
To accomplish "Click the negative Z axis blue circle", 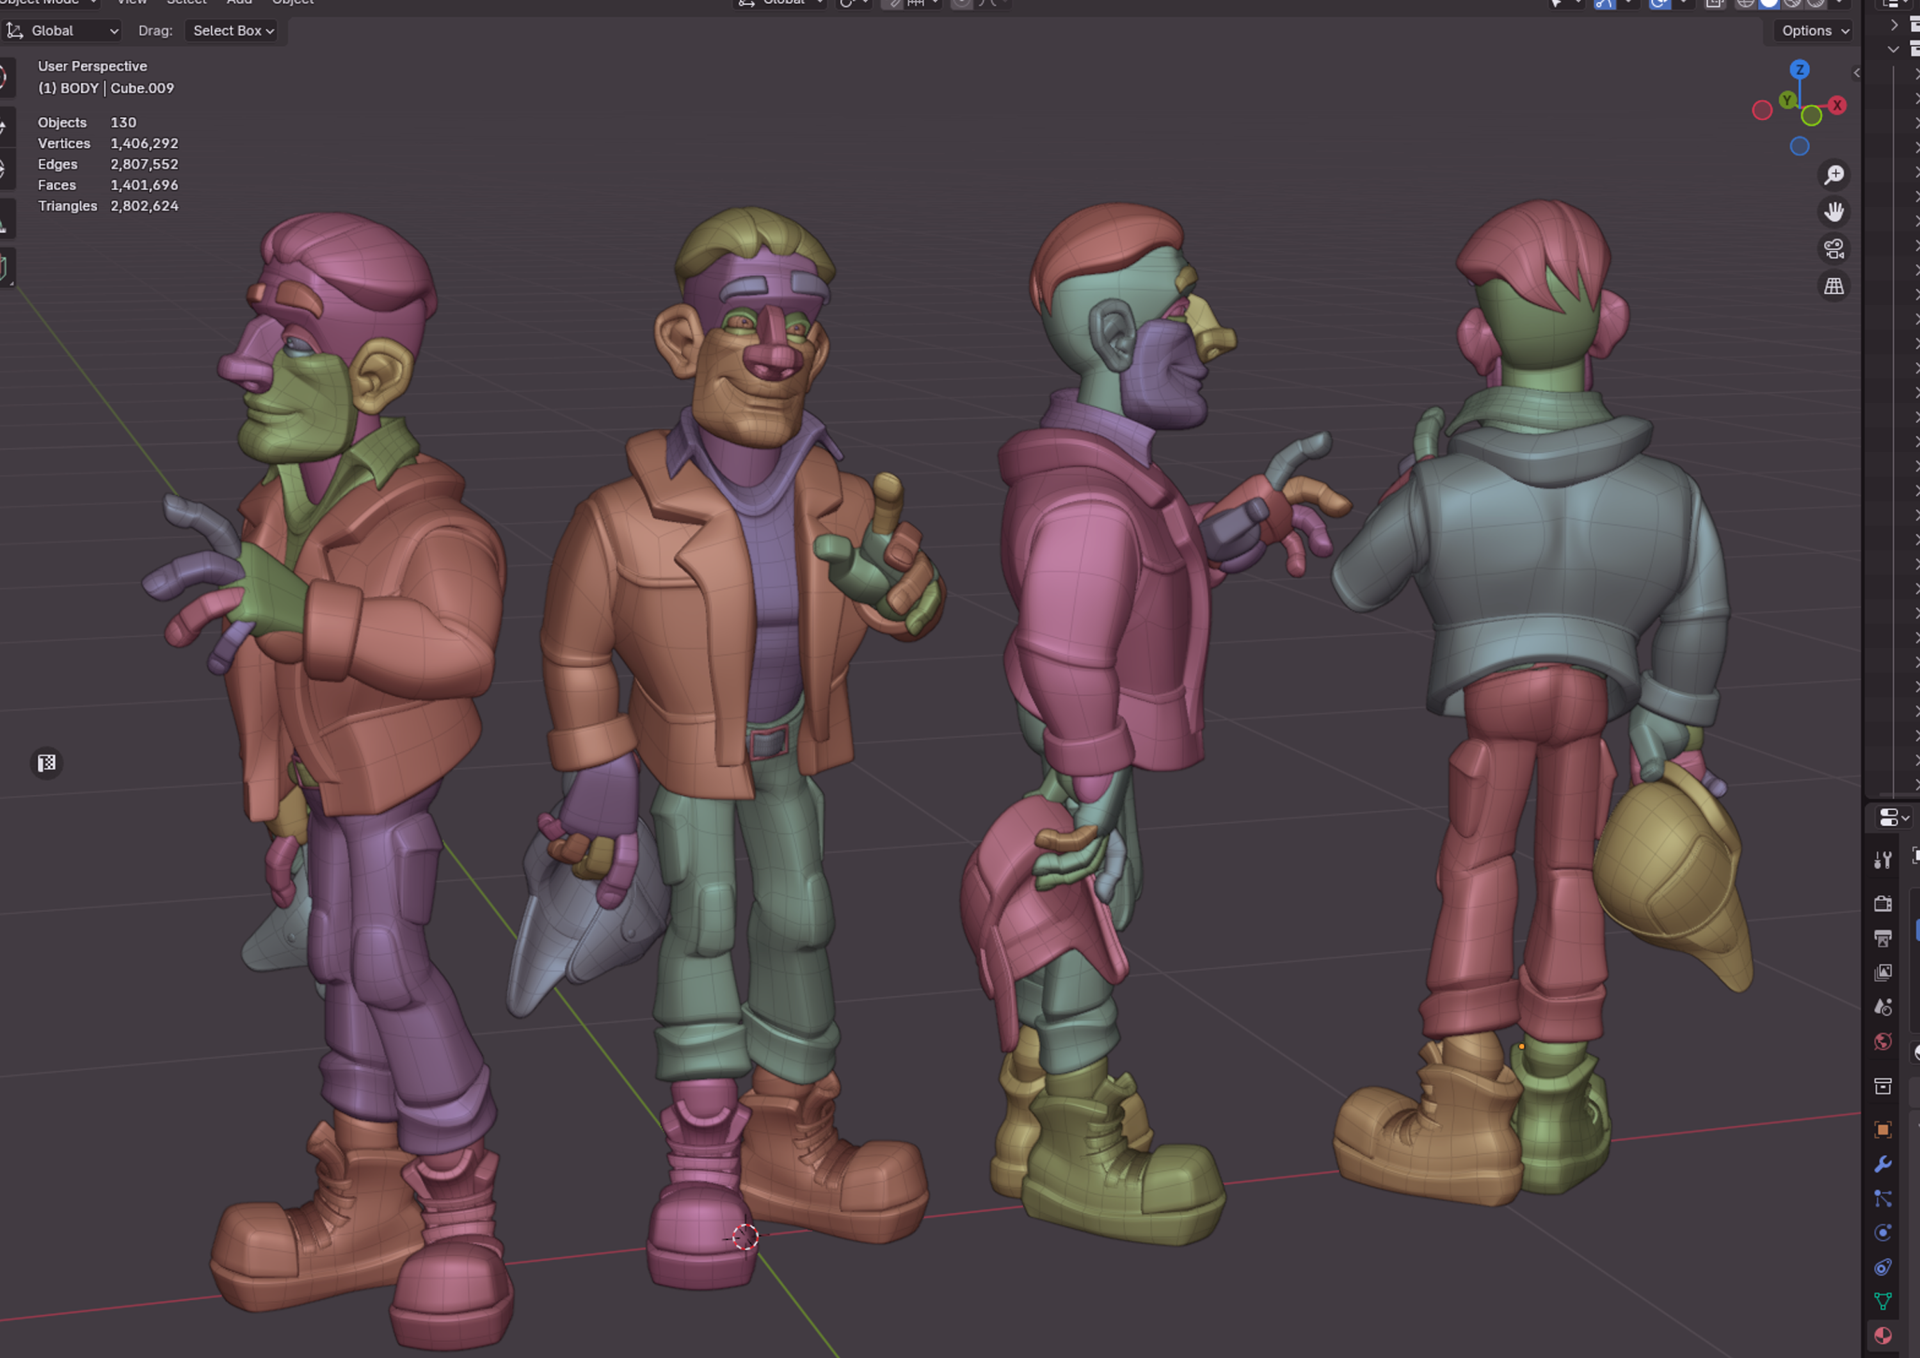I will click(x=1800, y=147).
